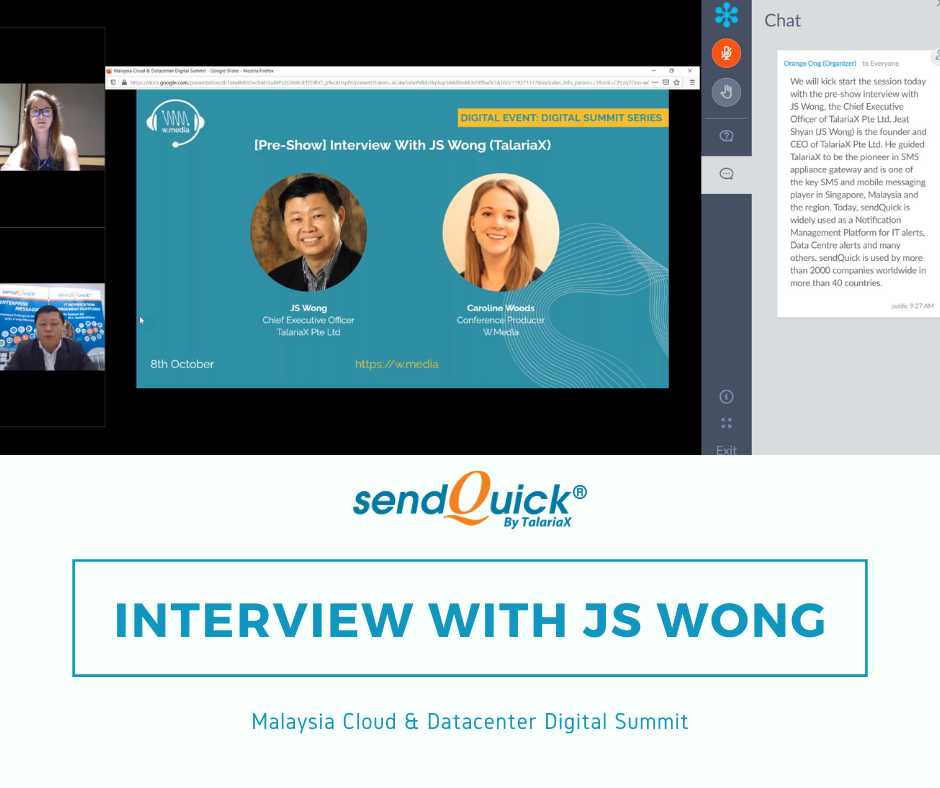Click the Firefox logo in the title bar
The image size is (940, 788).
click(109, 71)
